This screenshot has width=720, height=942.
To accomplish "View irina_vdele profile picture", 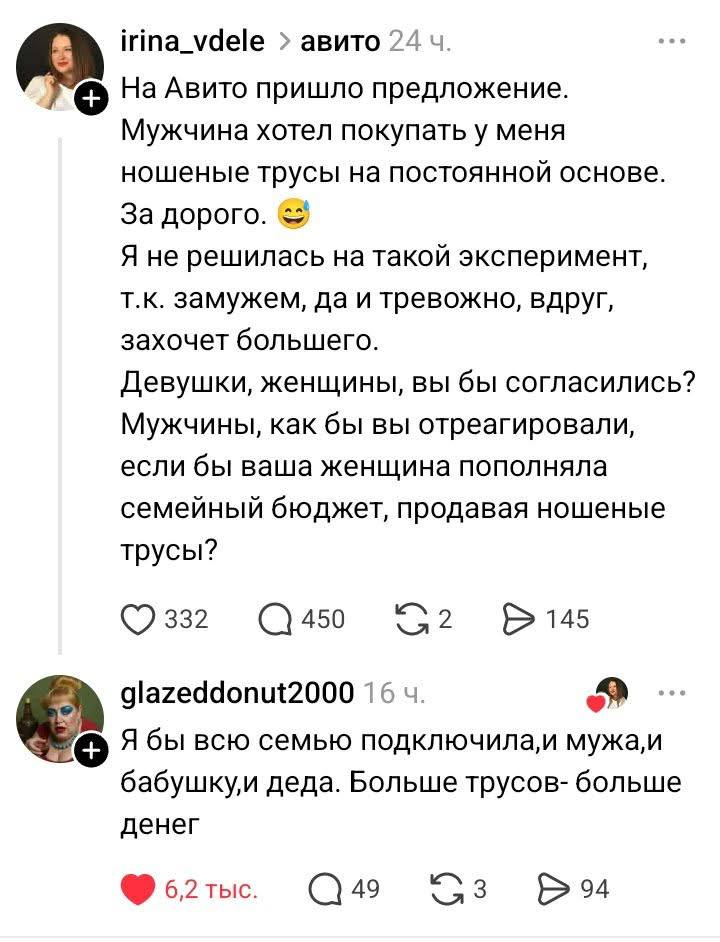I will pos(59,67).
